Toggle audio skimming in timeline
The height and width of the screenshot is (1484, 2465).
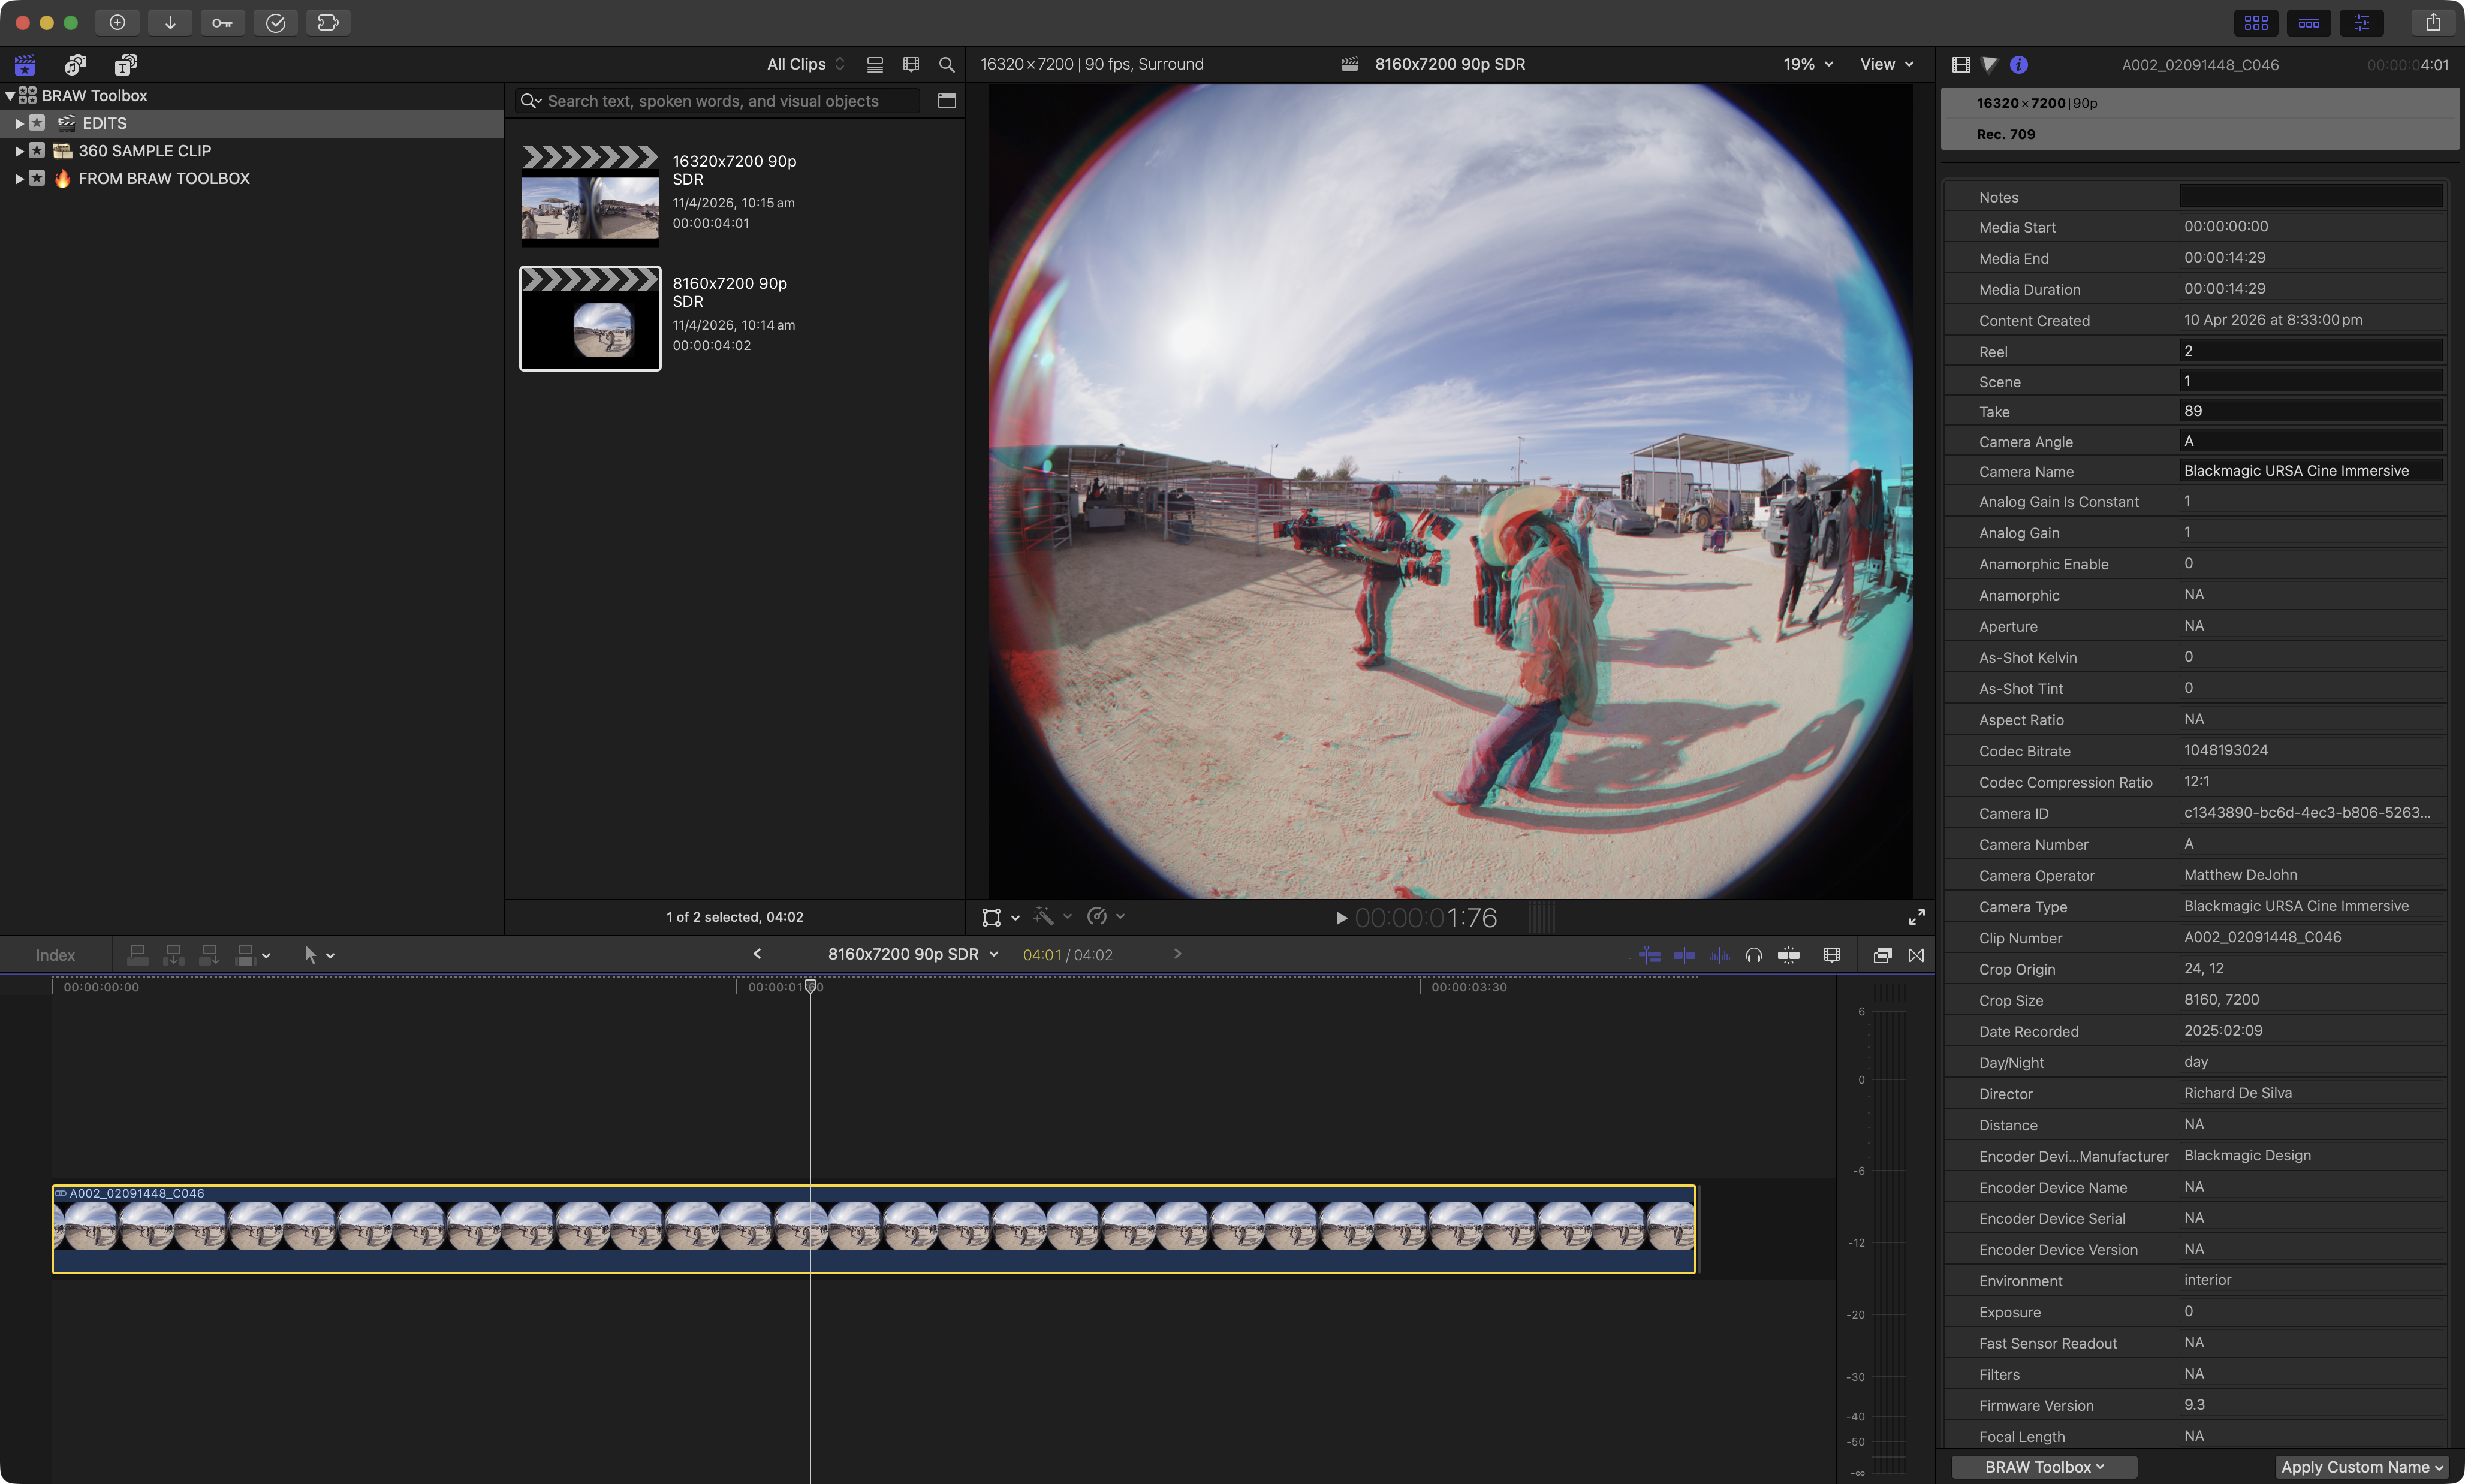pos(1719,955)
